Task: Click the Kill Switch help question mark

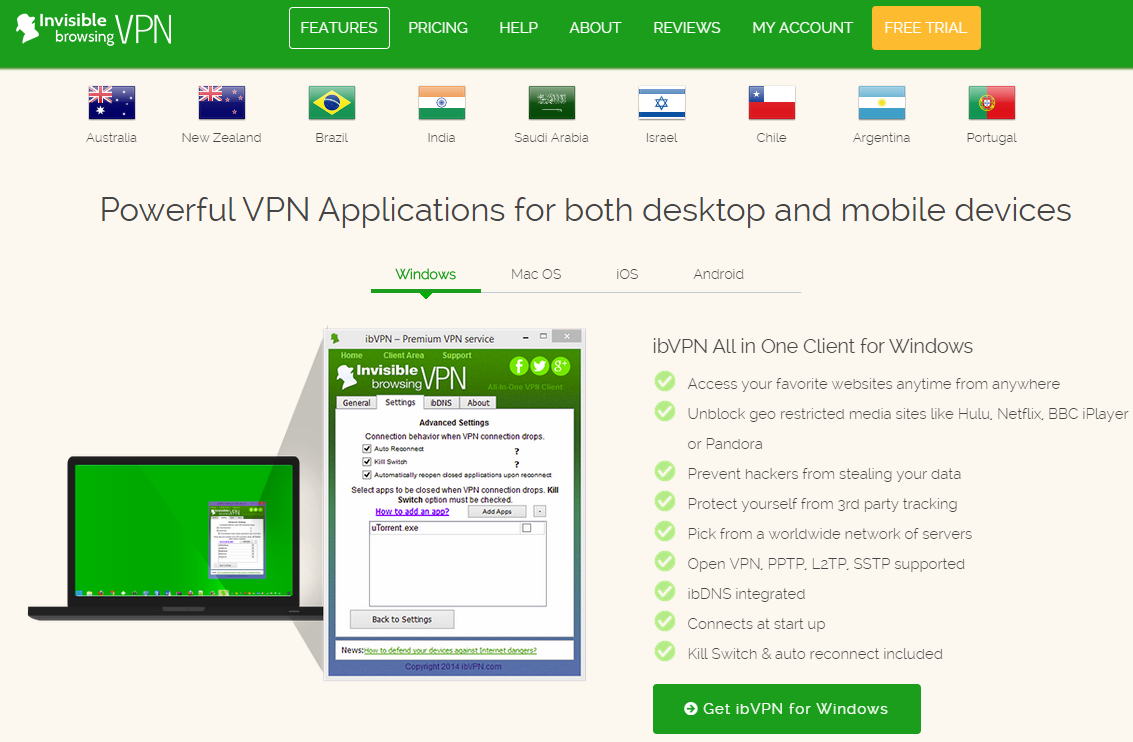Action: click(x=517, y=465)
